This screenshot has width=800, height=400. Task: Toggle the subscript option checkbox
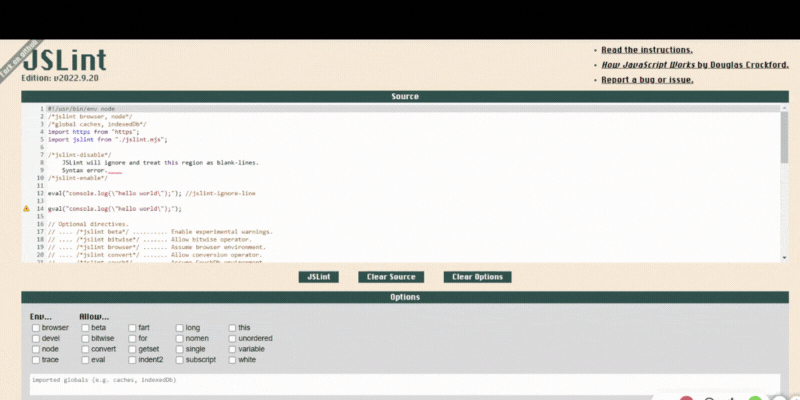(x=180, y=360)
